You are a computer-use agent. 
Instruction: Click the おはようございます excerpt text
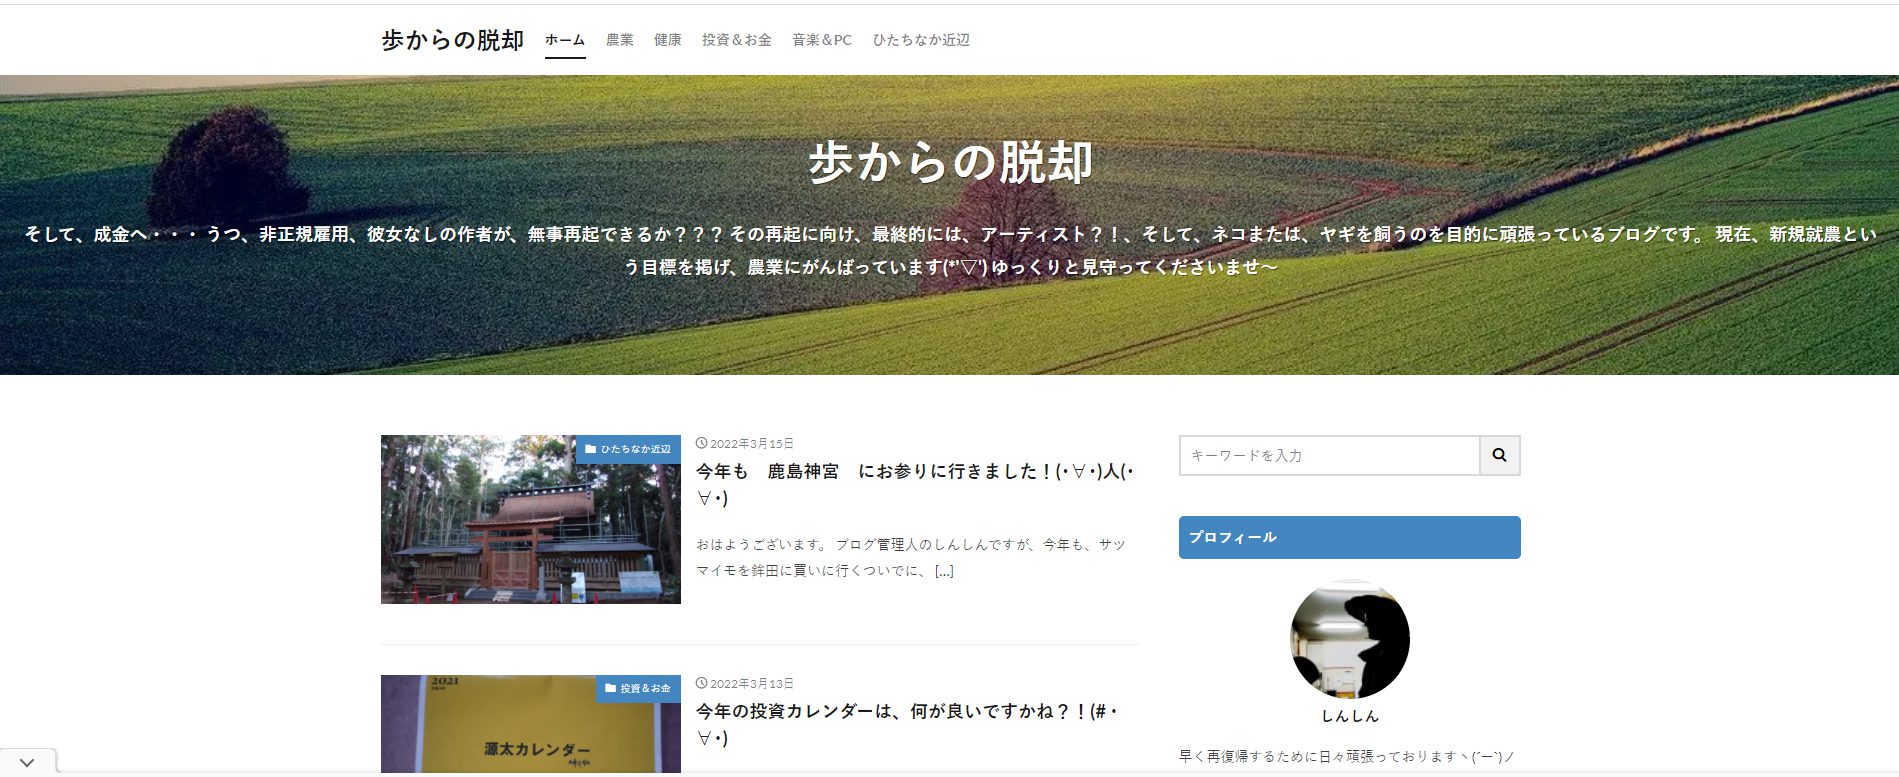point(911,557)
